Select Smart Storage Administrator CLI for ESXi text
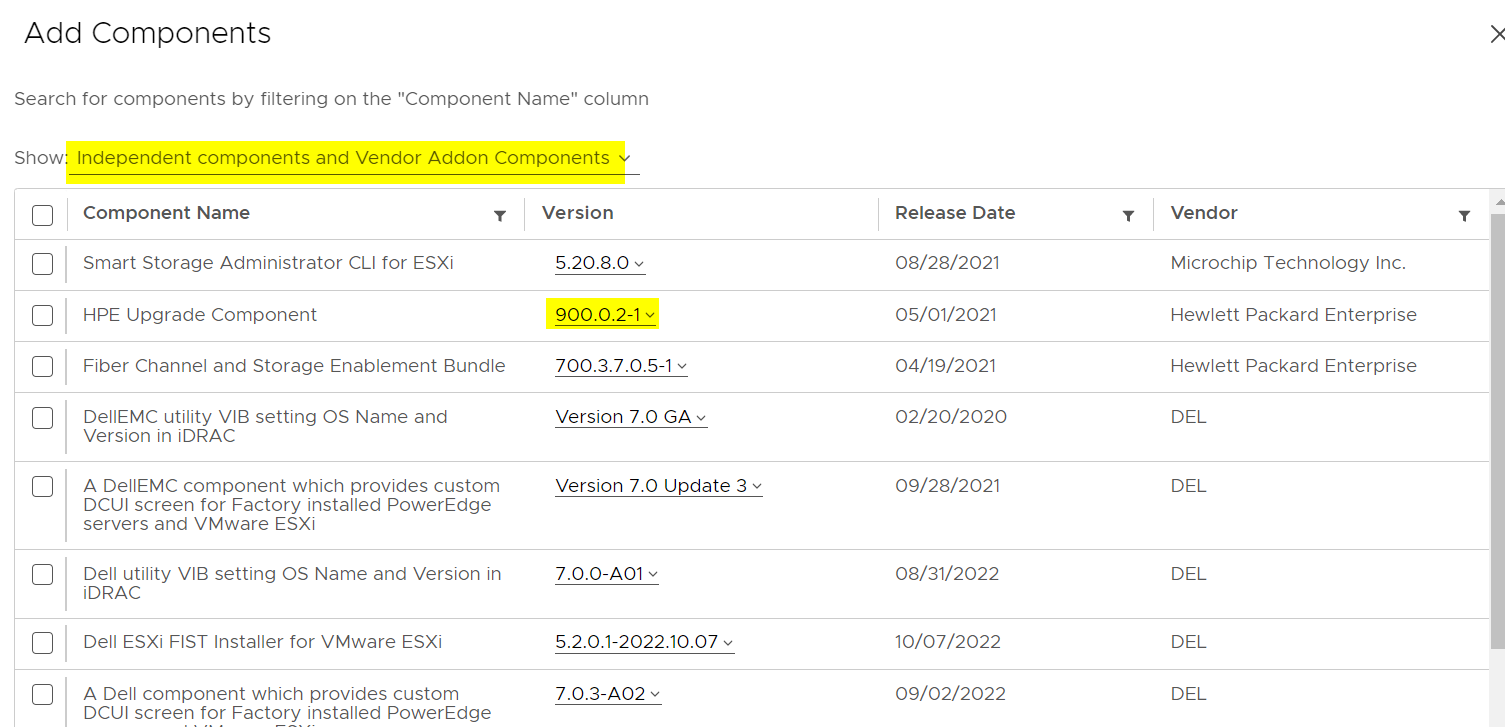This screenshot has width=1505, height=727. [x=268, y=263]
